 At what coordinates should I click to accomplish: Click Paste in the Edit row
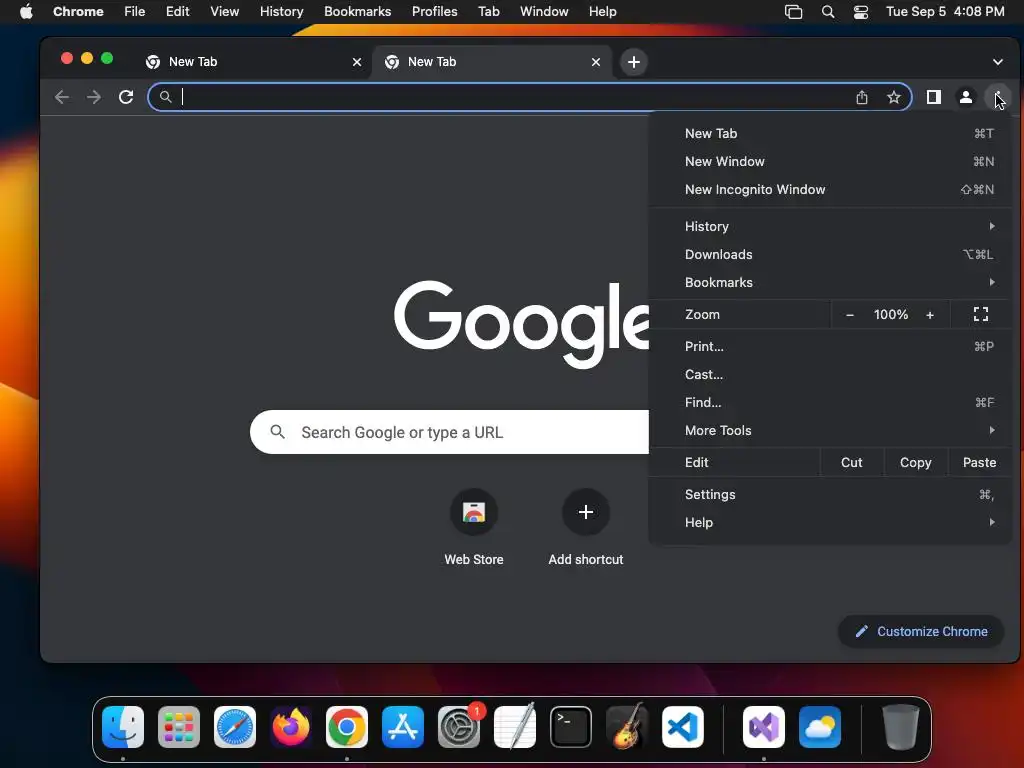tap(980, 462)
